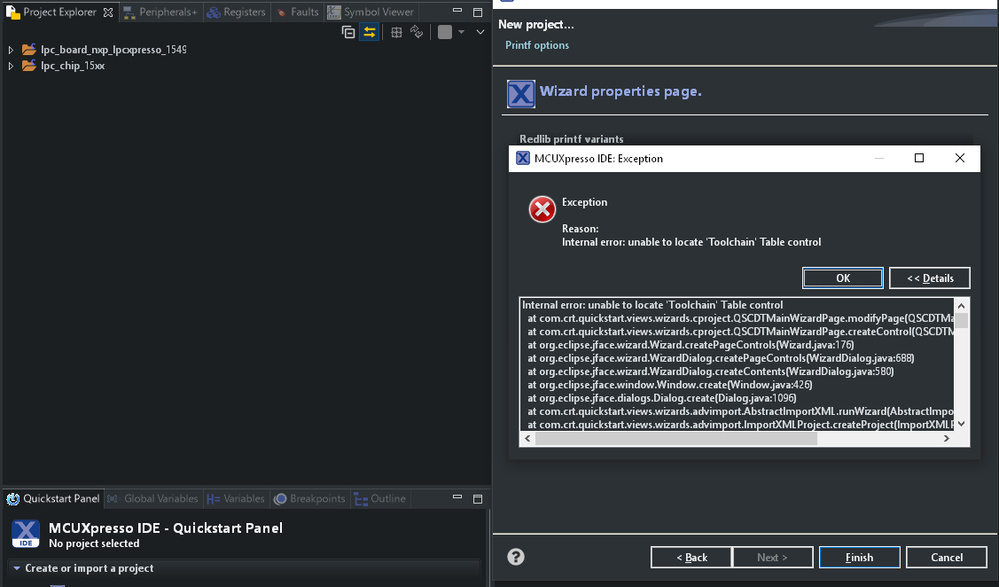Minimize the Project Explorer panel
Viewport: 999px width, 587px height.
(457, 11)
